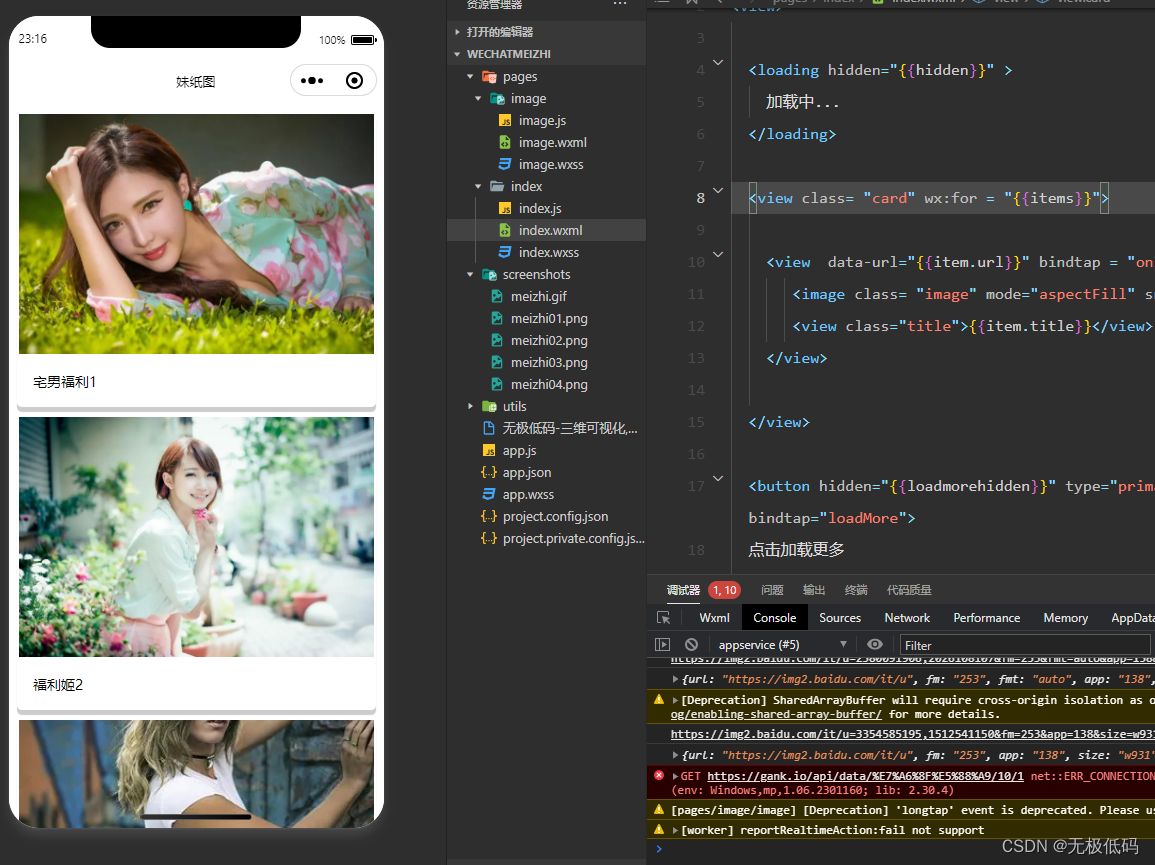Clear the console with the ban icon

691,645
